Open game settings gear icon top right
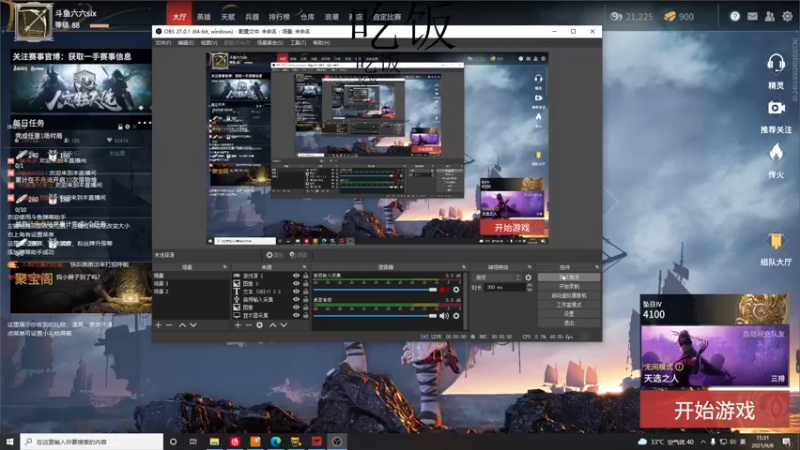 (787, 16)
